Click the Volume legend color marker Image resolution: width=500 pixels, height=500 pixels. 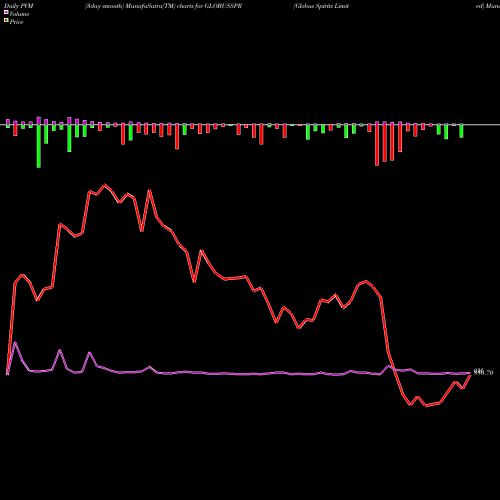(x=6, y=13)
